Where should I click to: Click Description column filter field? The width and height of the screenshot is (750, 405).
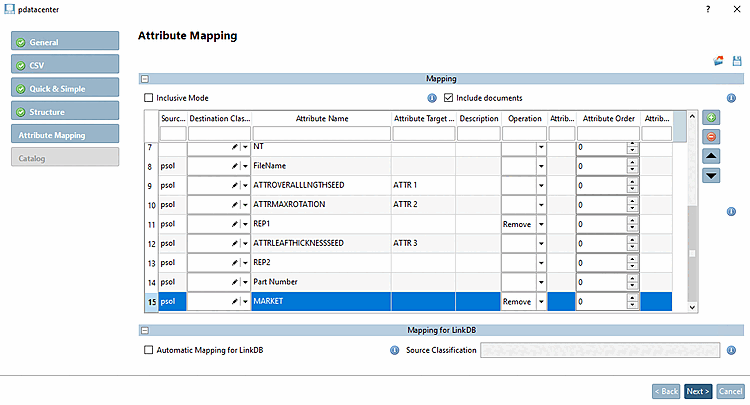pyautogui.click(x=478, y=134)
